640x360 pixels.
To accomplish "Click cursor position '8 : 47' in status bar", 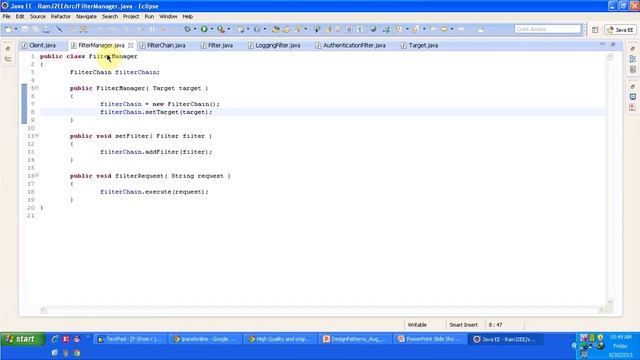I will tap(495, 325).
